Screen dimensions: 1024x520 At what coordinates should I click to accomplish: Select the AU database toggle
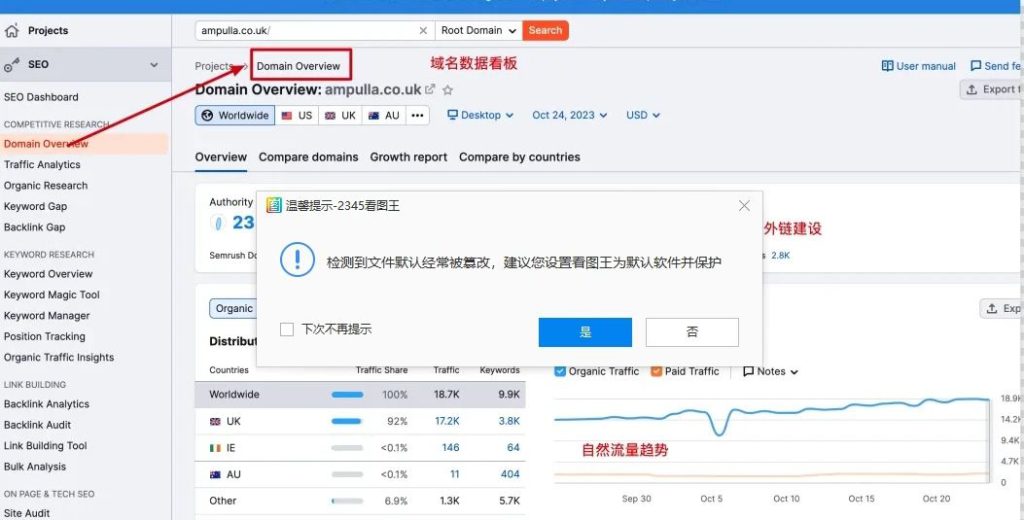[x=384, y=116]
